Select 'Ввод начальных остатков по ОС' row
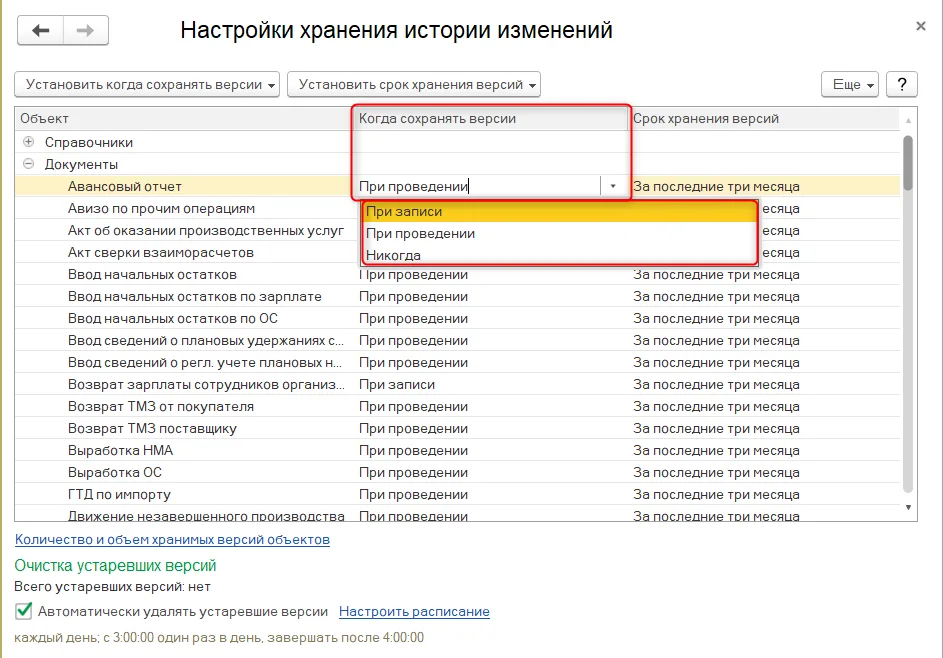This screenshot has width=943, height=658. tap(458, 318)
